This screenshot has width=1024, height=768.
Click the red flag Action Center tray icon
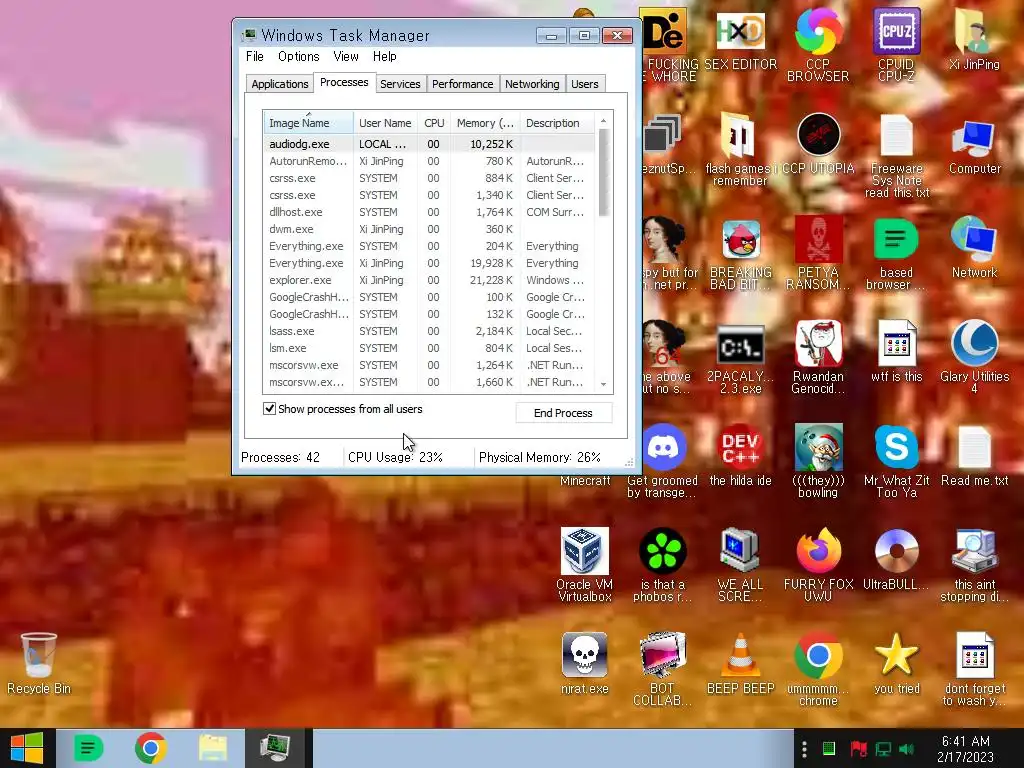[858, 749]
